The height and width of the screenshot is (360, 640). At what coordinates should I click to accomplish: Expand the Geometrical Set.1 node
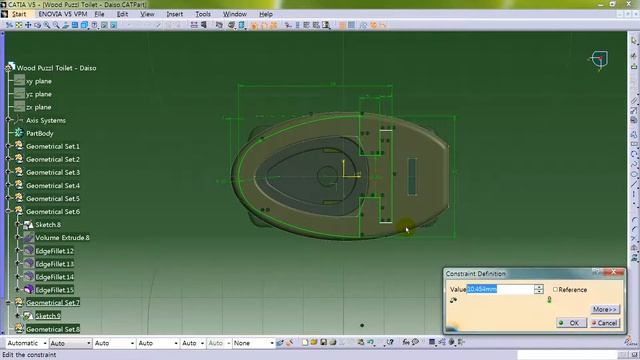[8, 146]
